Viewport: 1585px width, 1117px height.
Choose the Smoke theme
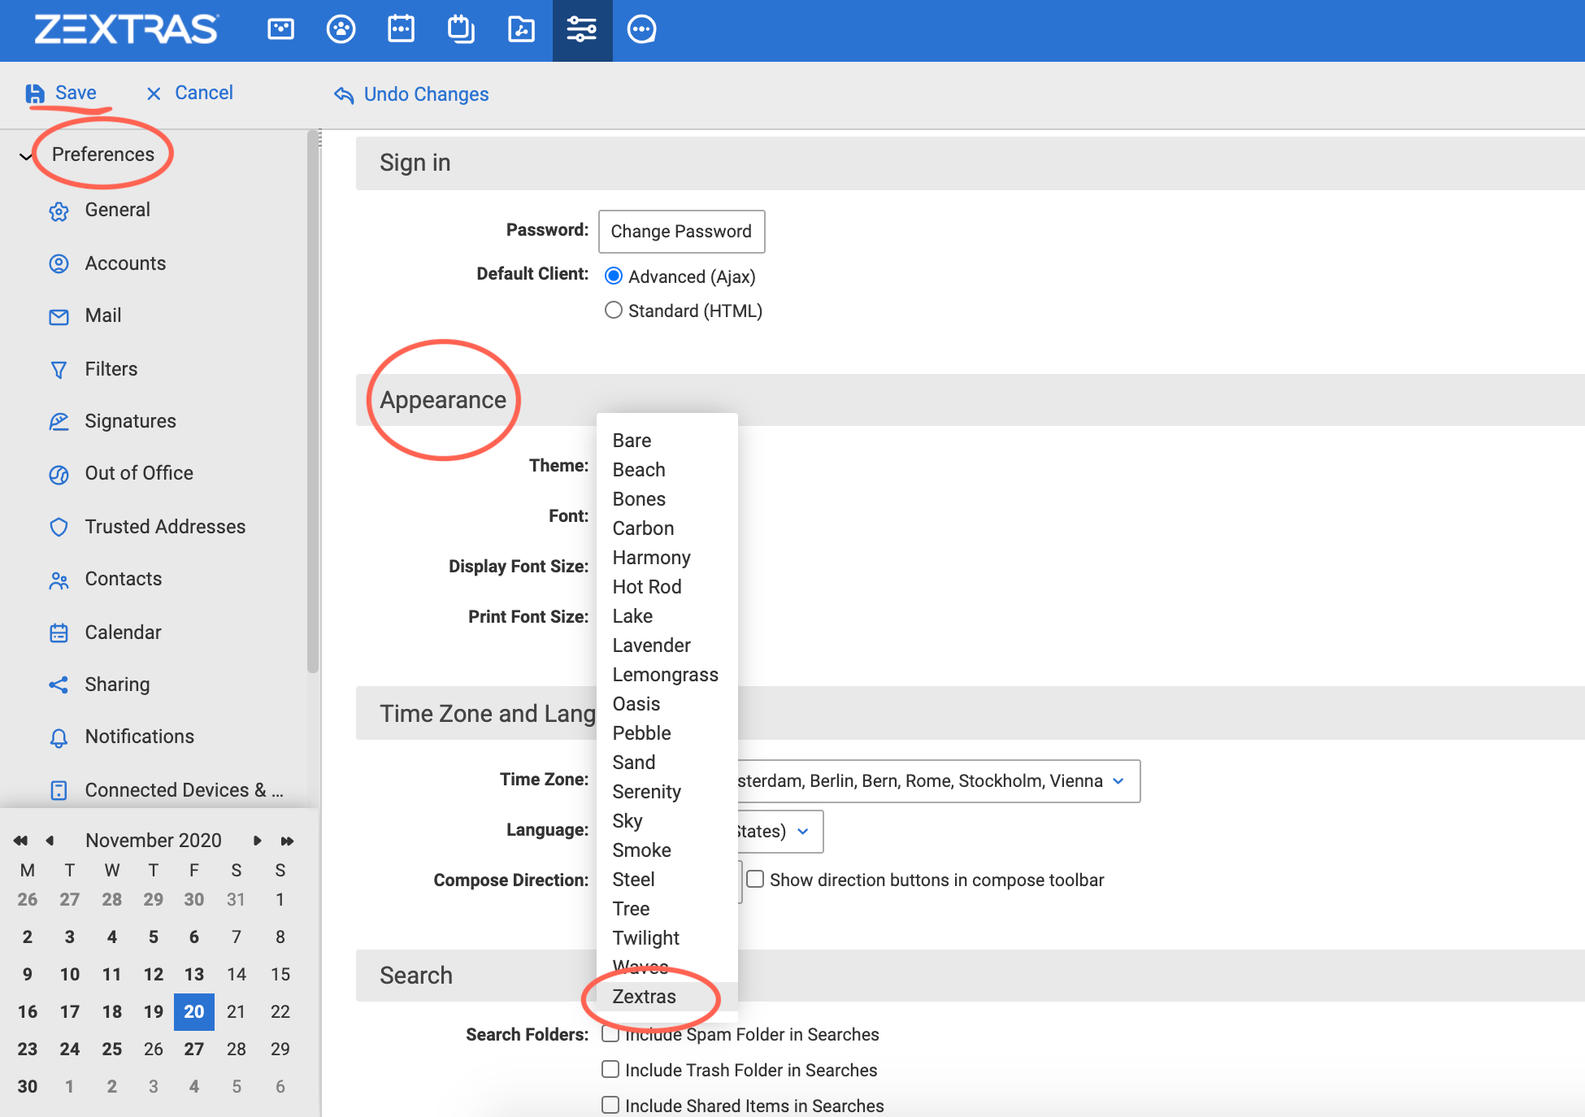tap(667, 850)
